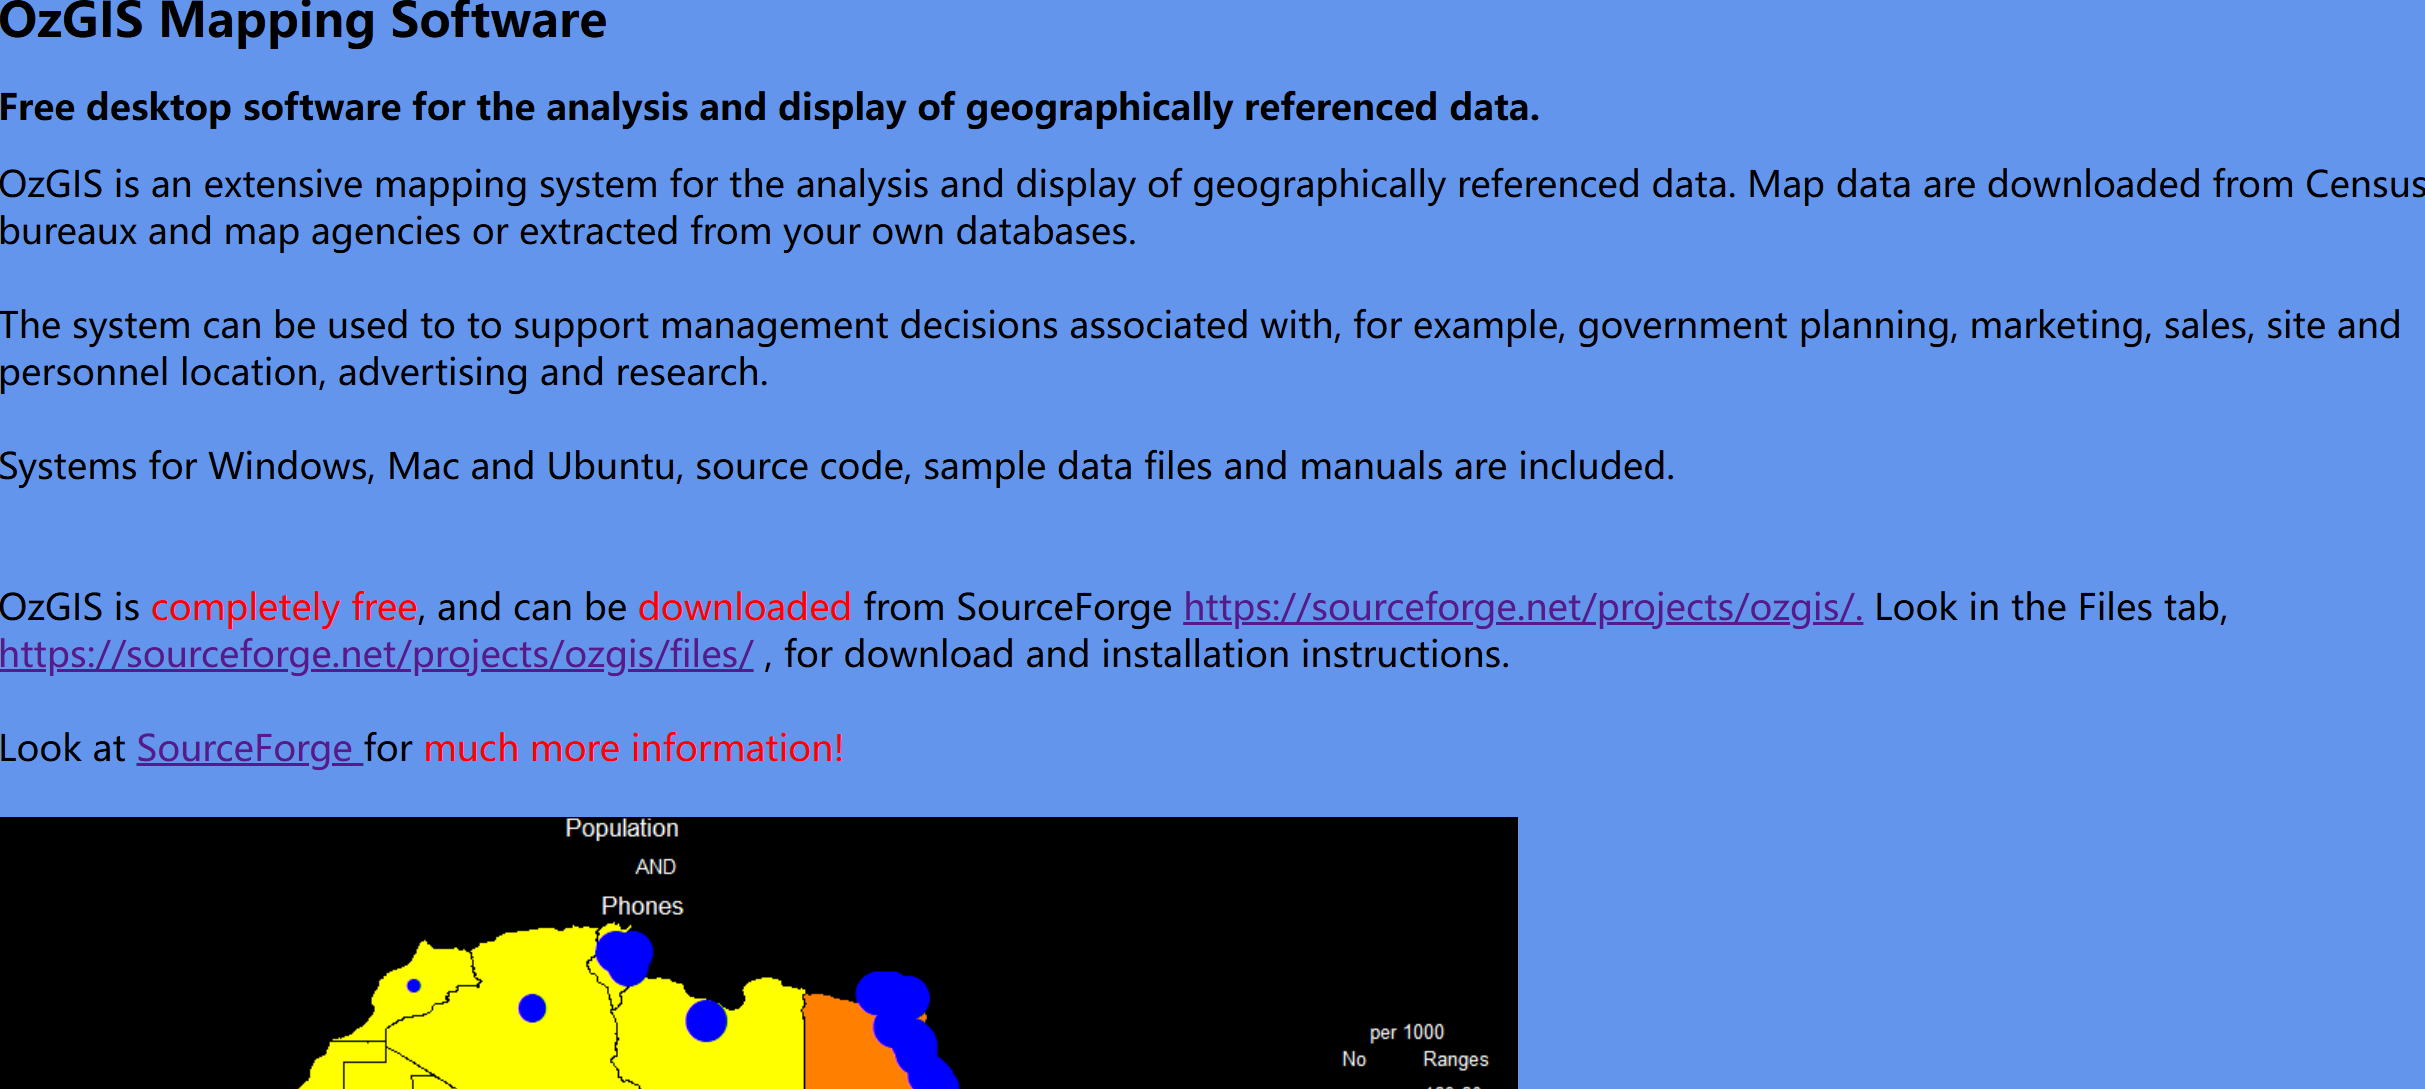Click the tiny blue dot on the left of the yellow region
2425x1089 pixels.
point(414,986)
